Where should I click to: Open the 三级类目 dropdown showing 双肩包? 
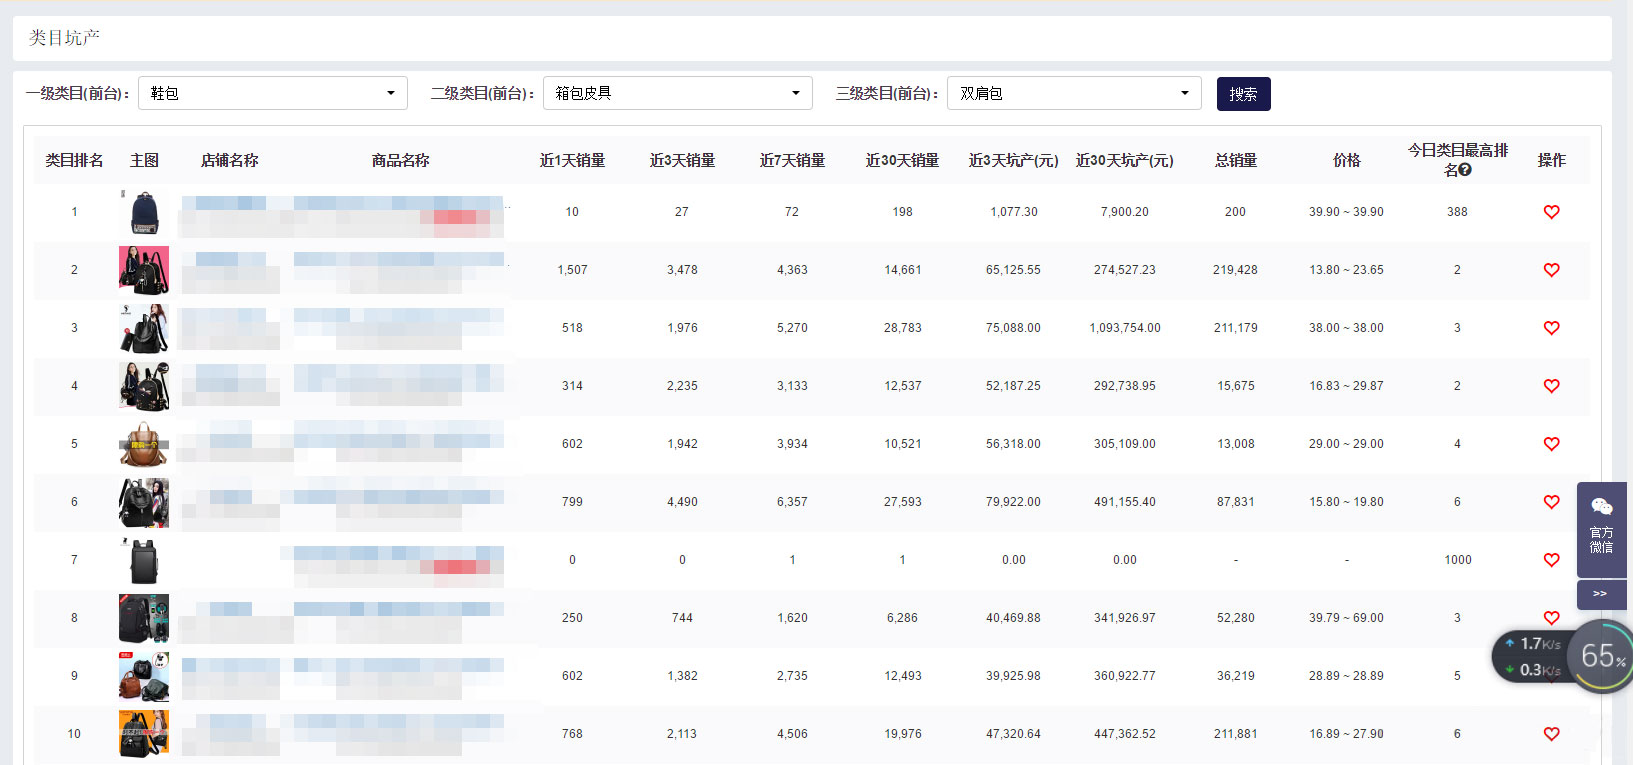pos(1073,93)
